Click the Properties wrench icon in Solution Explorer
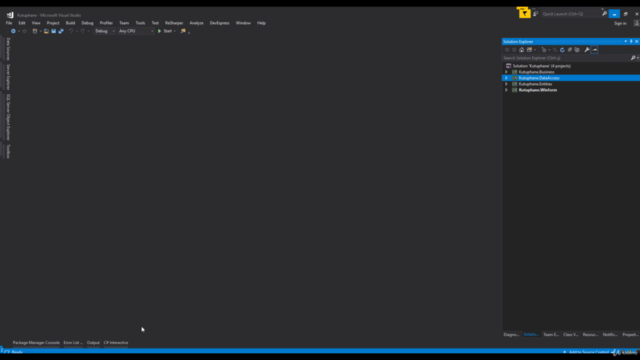 click(587, 50)
